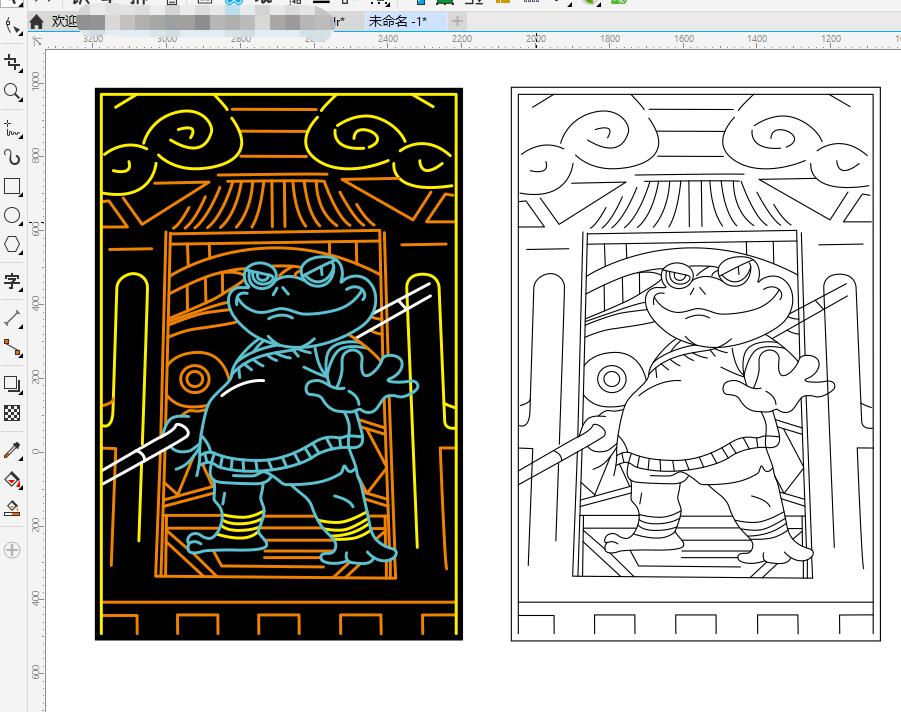The height and width of the screenshot is (712, 901).
Task: Click the ruler origin corner box
Action: tap(37, 41)
